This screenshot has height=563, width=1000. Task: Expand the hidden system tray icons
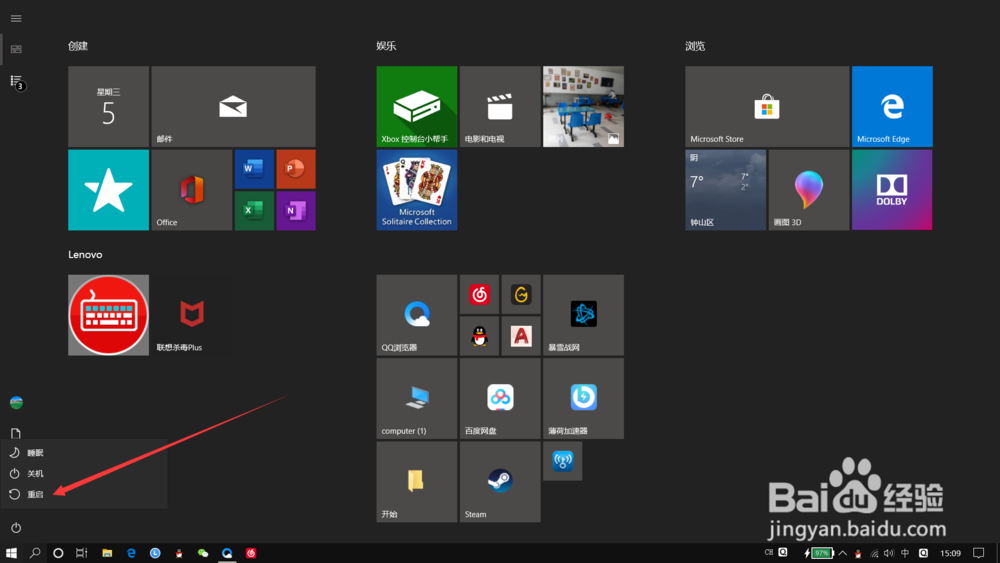[x=843, y=553]
